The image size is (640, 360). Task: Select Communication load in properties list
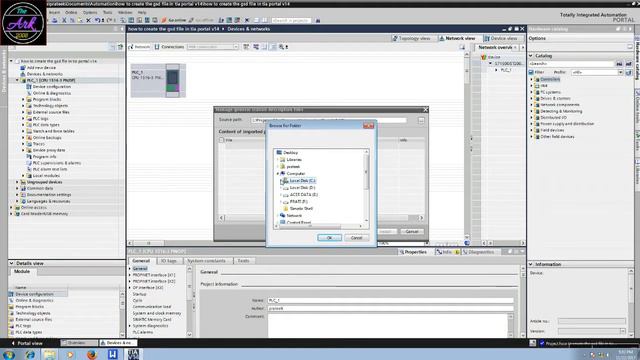tap(152, 307)
